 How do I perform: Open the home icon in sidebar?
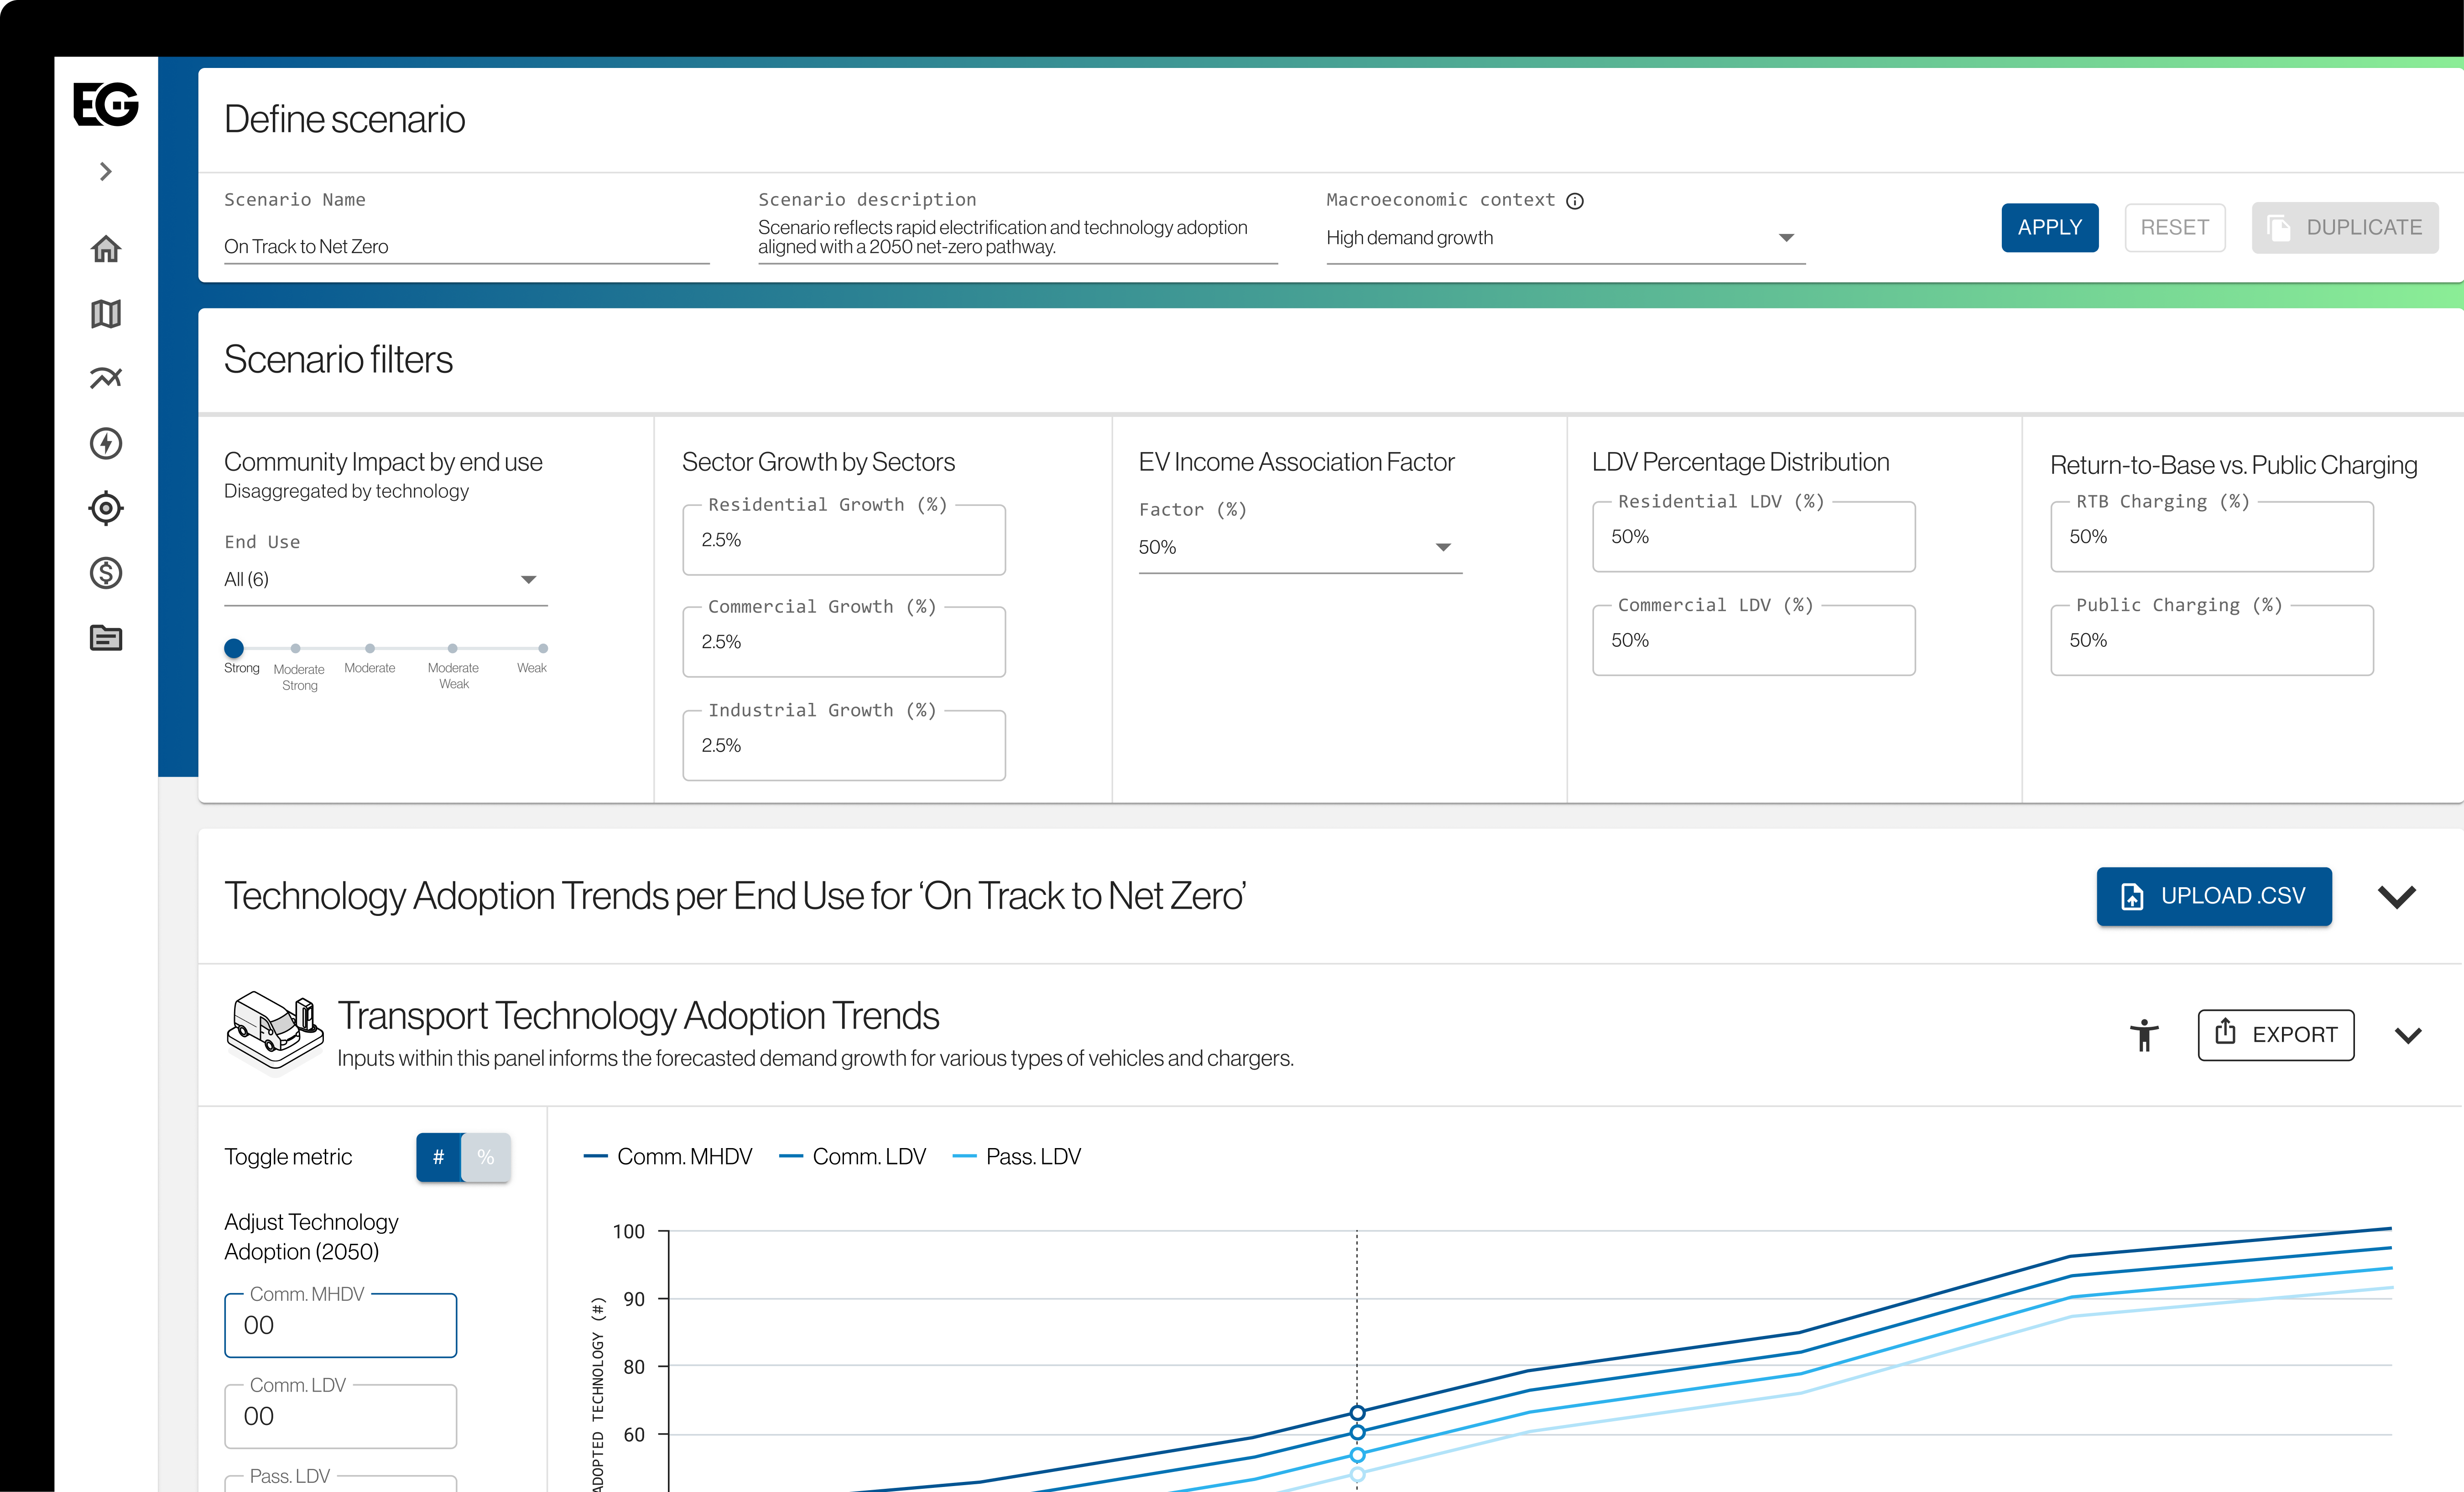(x=106, y=249)
